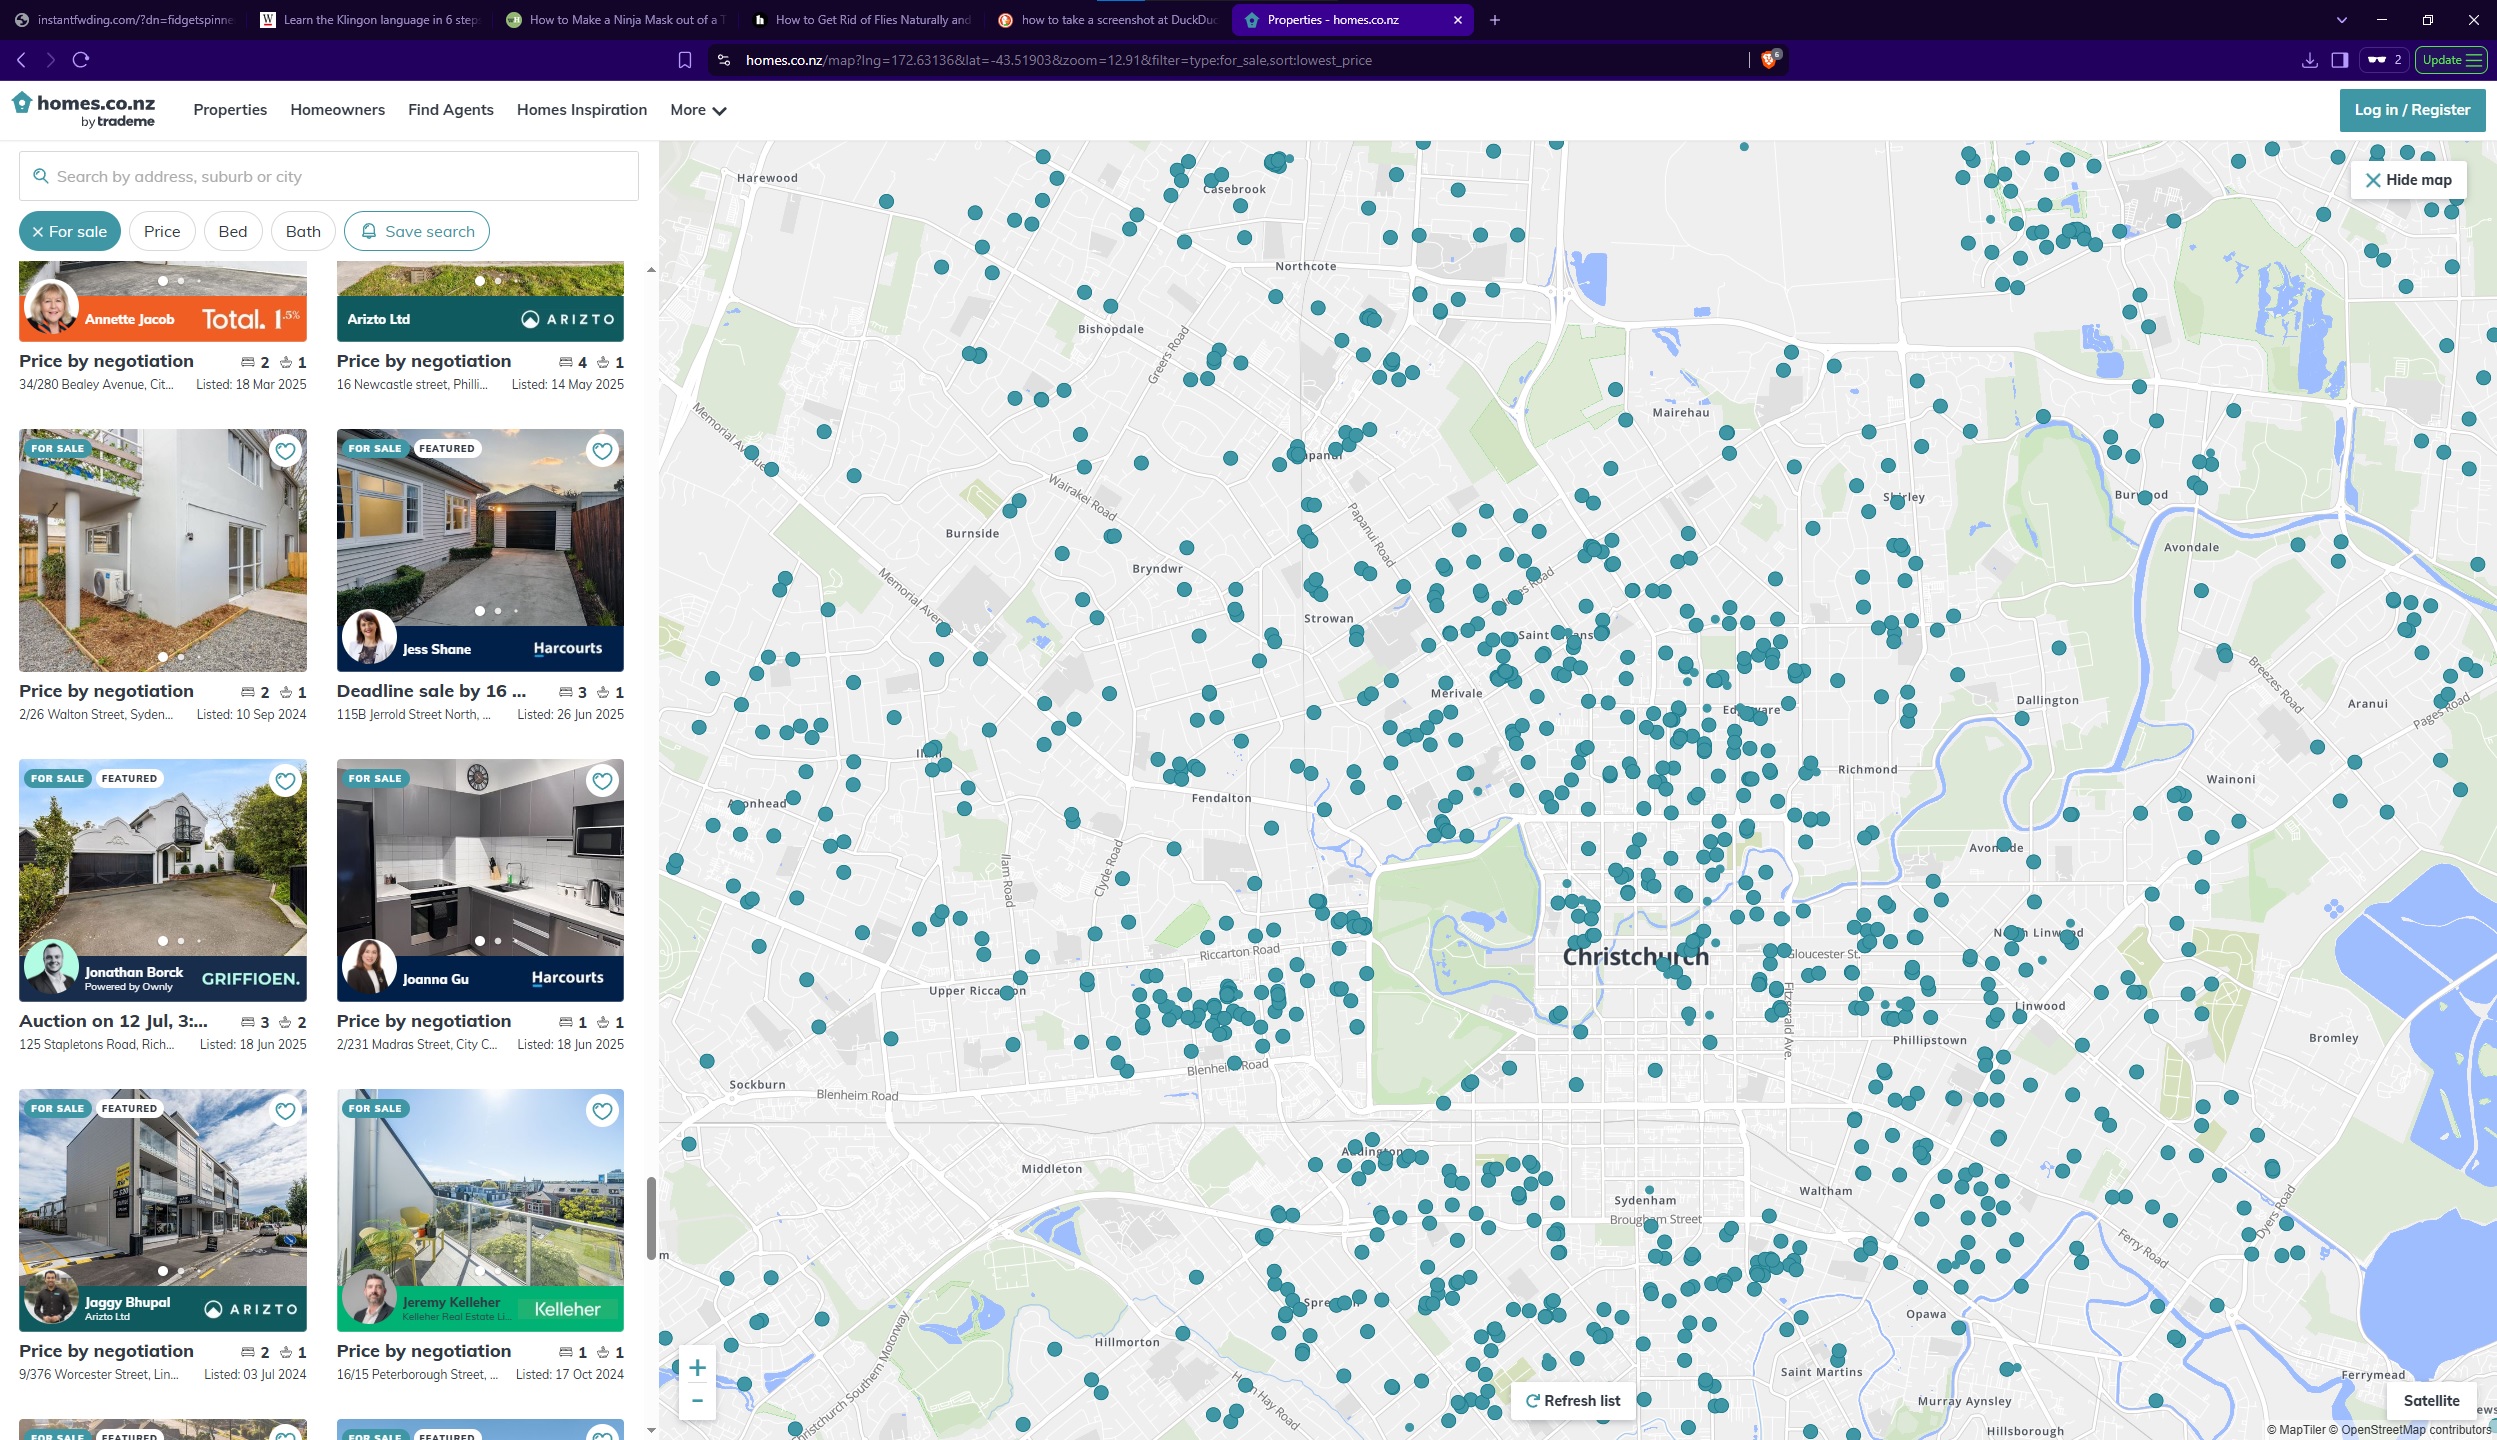Open the Brave Shields icon
This screenshot has height=1440, width=2497.
[1769, 60]
